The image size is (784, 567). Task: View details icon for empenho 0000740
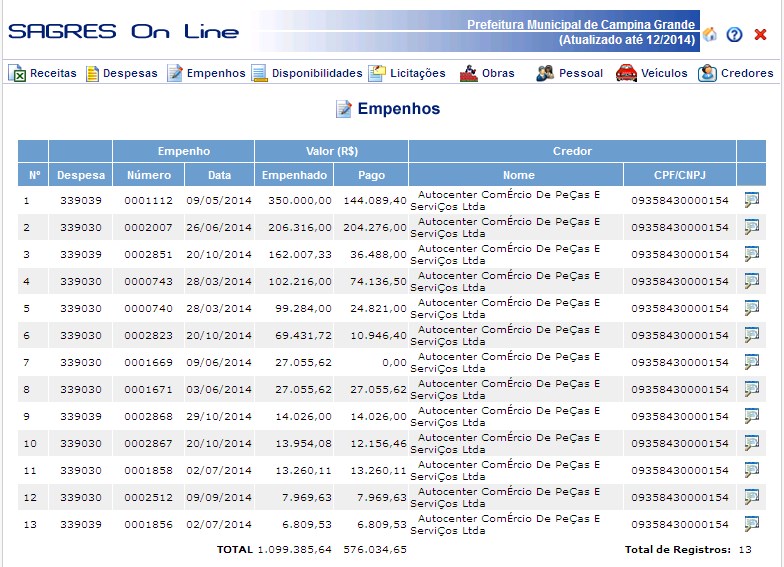[752, 308]
